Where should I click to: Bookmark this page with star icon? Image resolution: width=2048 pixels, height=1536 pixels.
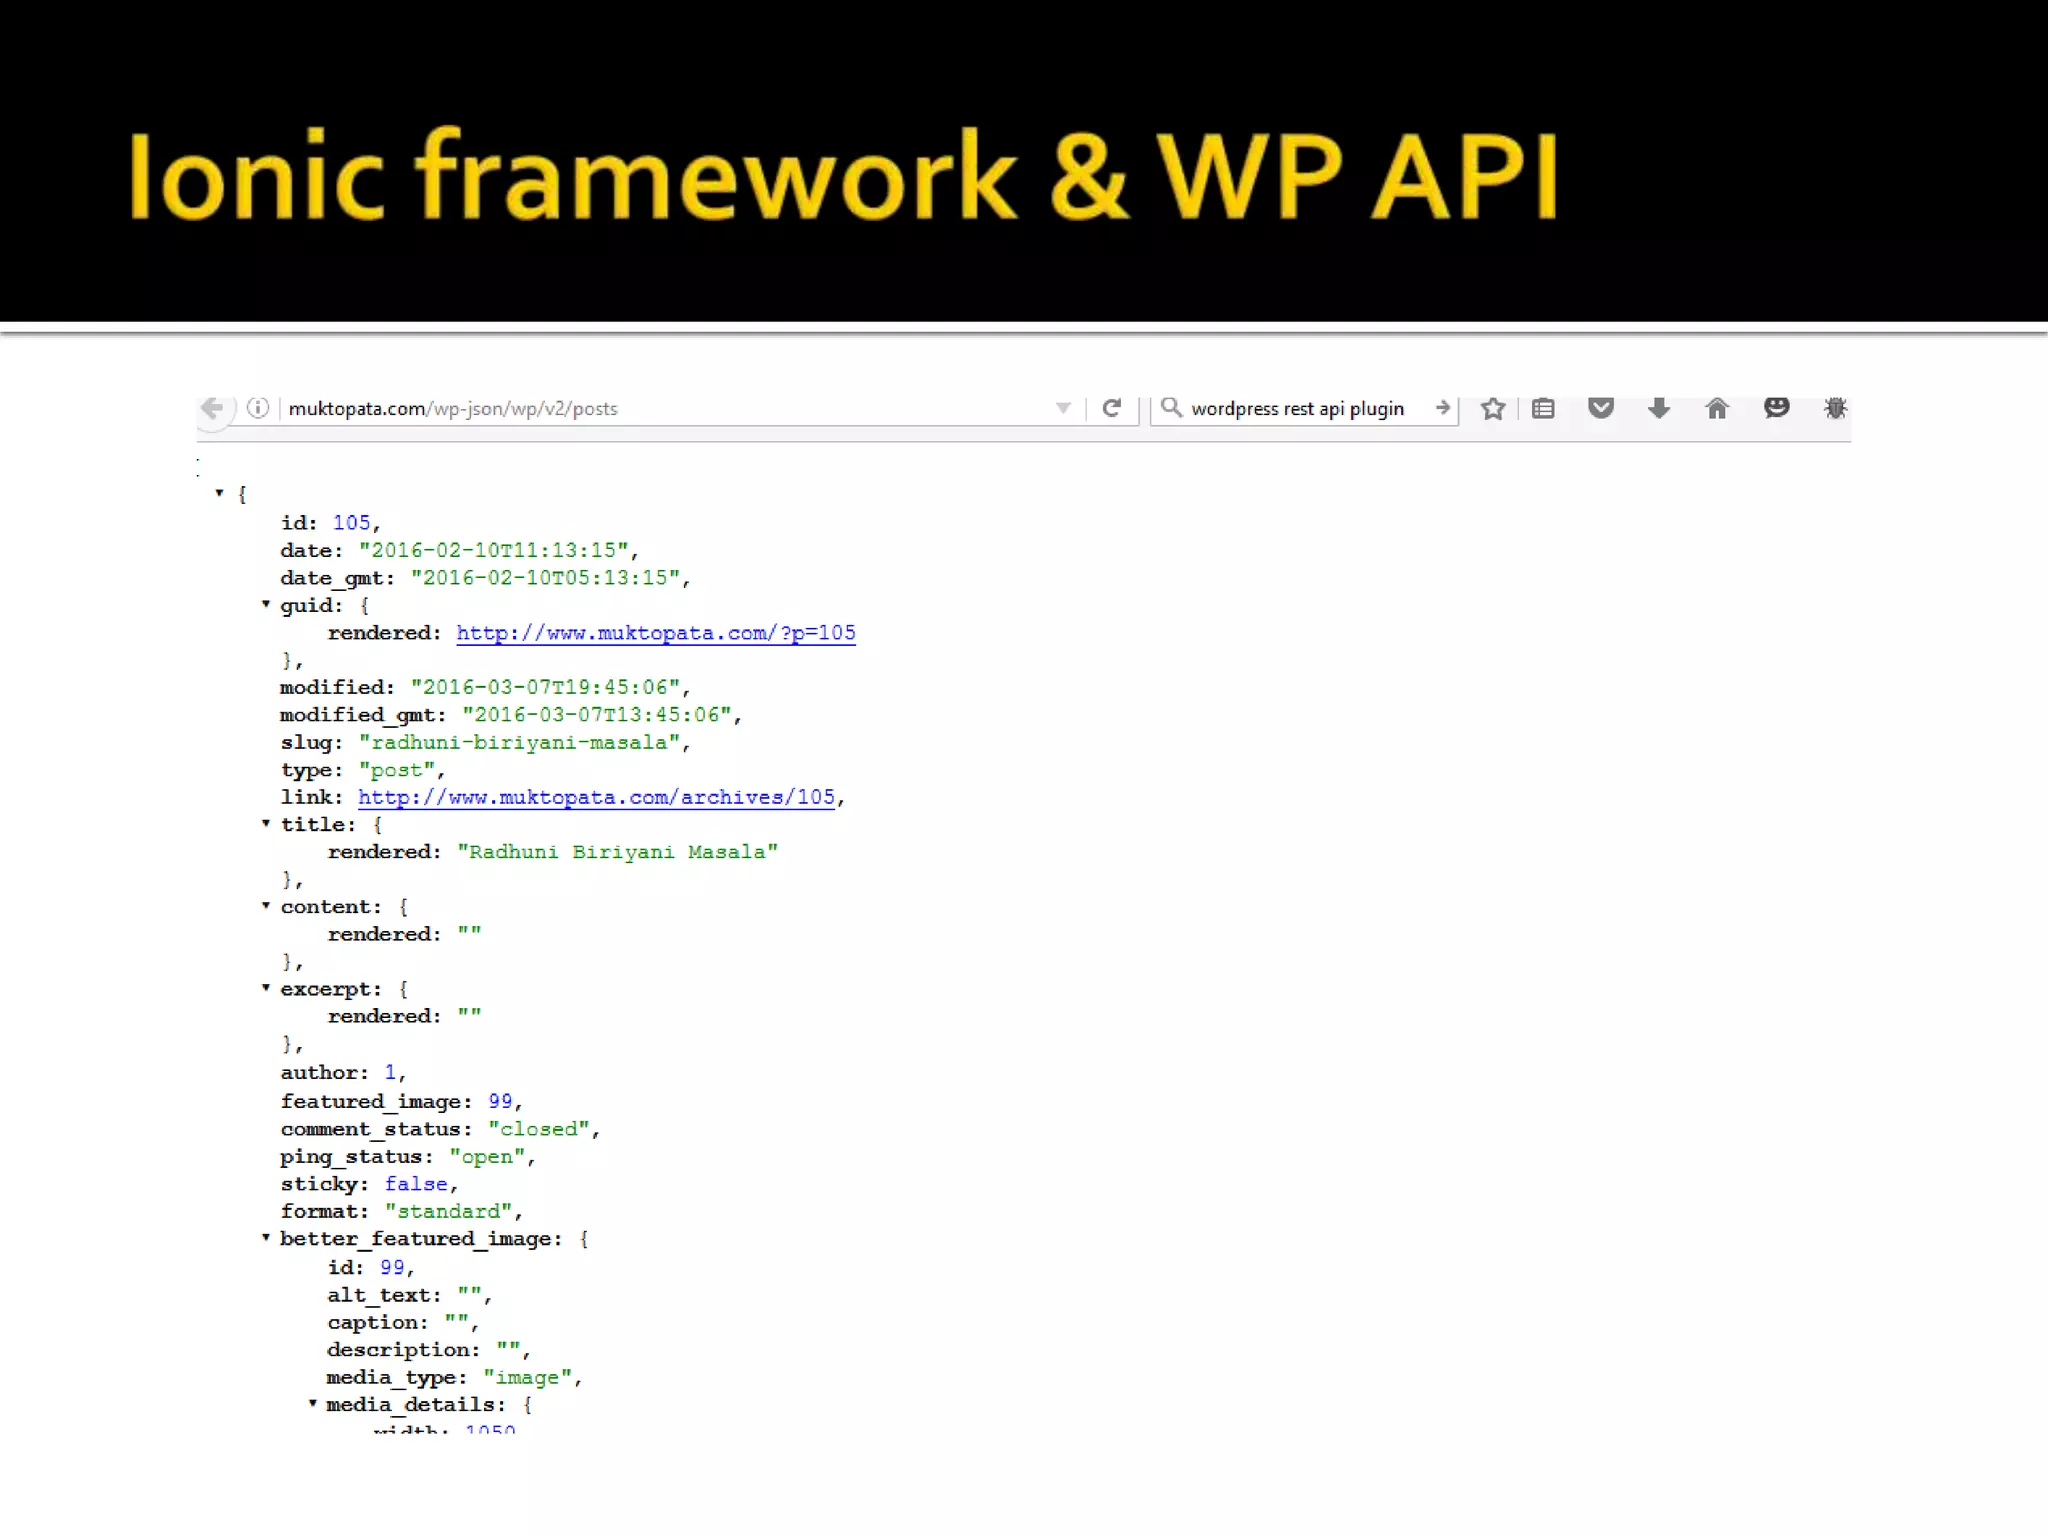tap(1493, 408)
